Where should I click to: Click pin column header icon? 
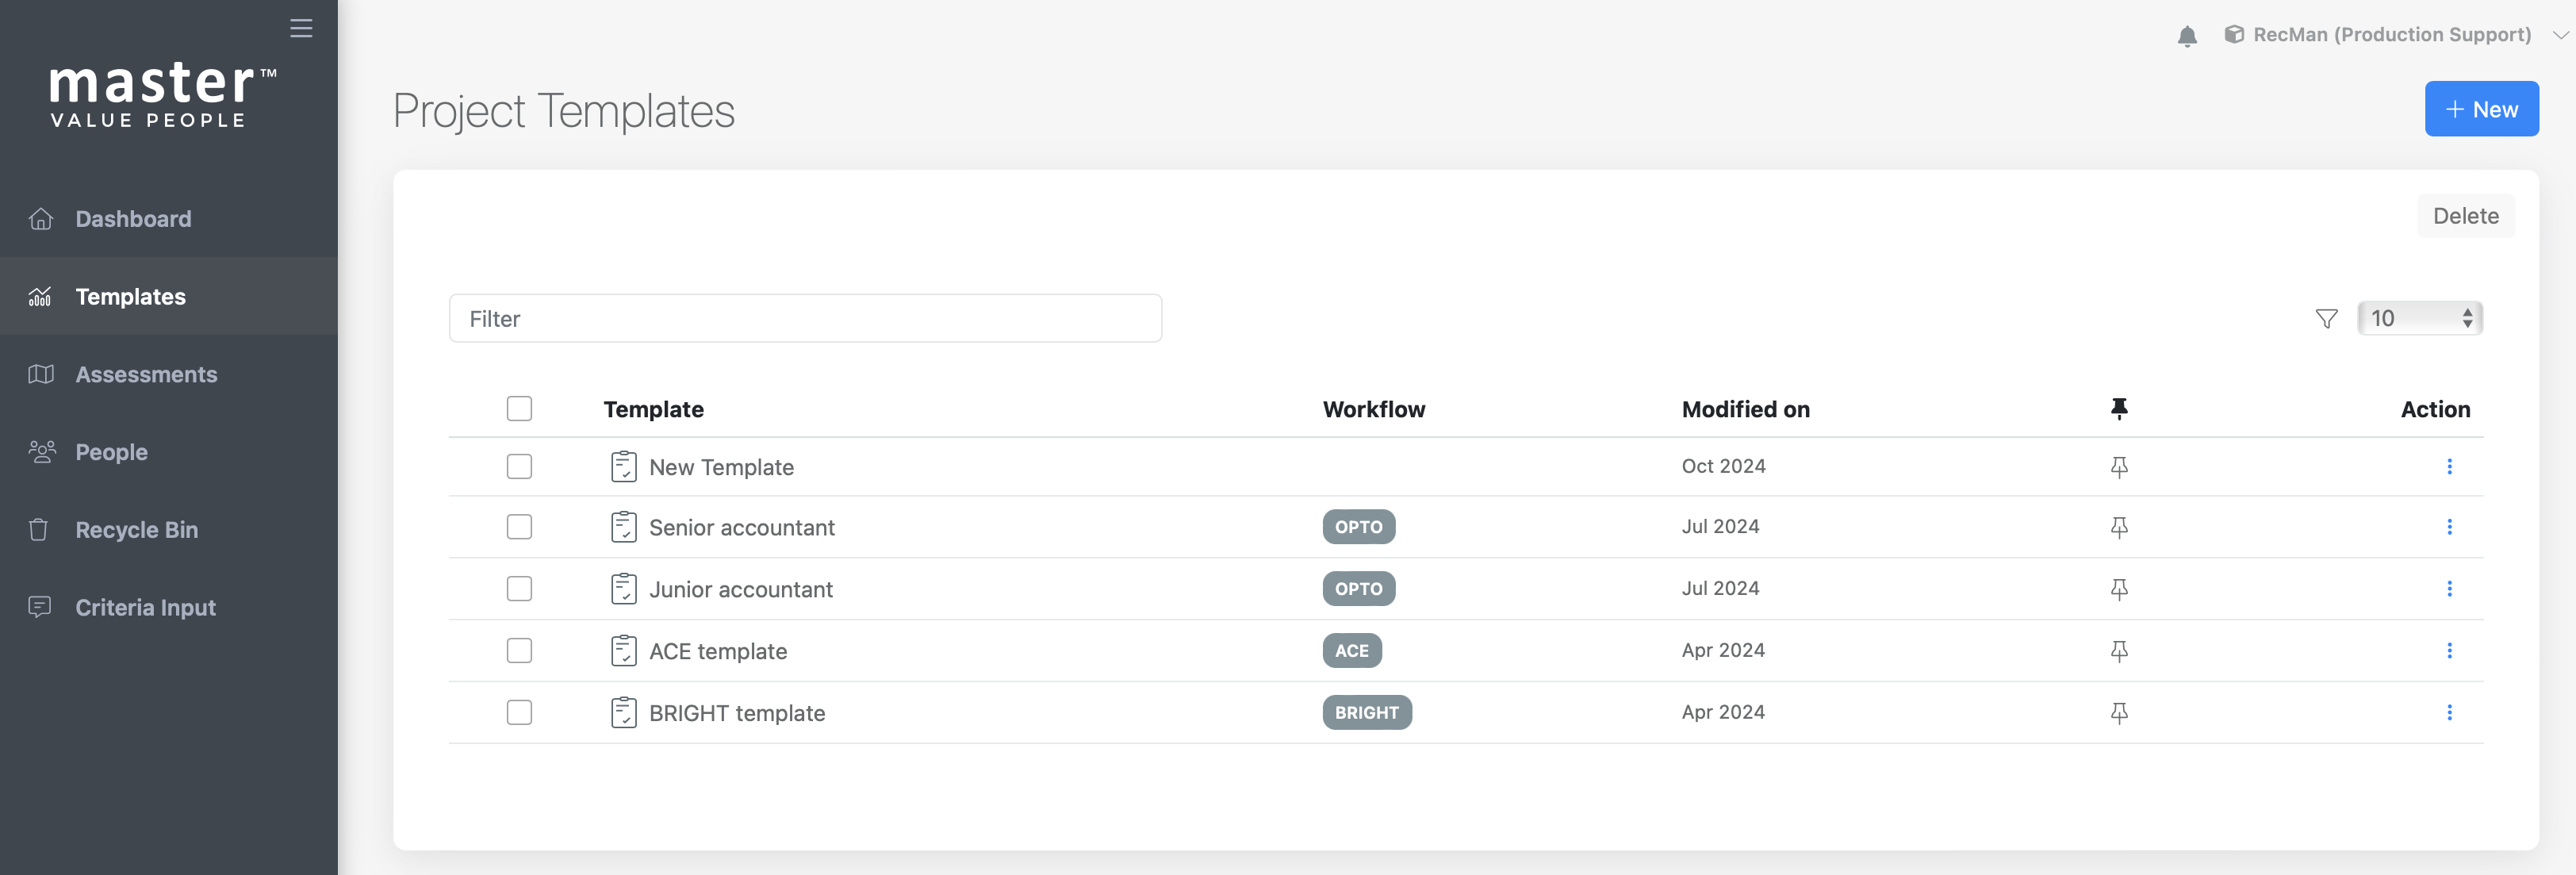tap(2118, 408)
